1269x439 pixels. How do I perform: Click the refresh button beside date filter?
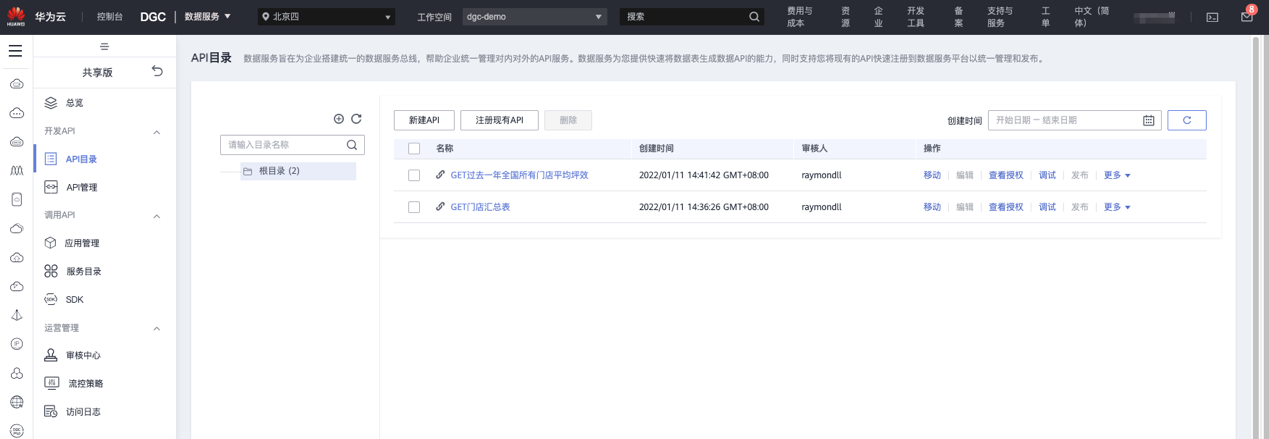tap(1187, 120)
